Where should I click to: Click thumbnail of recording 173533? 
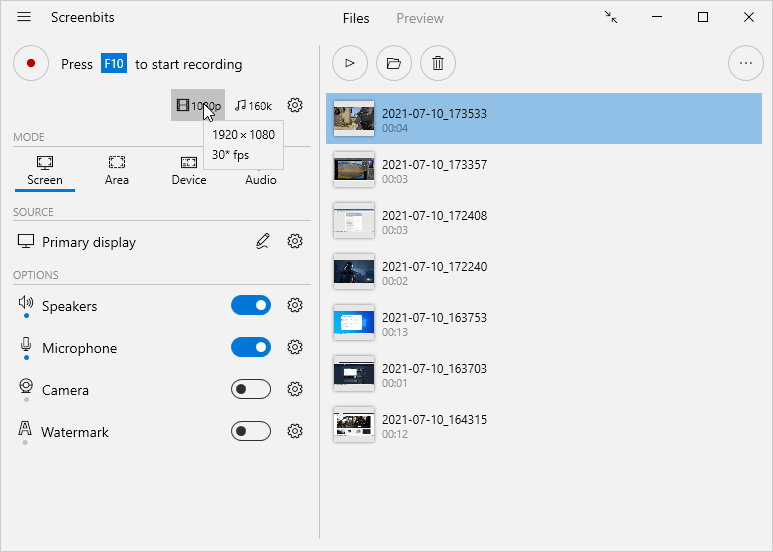[354, 119]
